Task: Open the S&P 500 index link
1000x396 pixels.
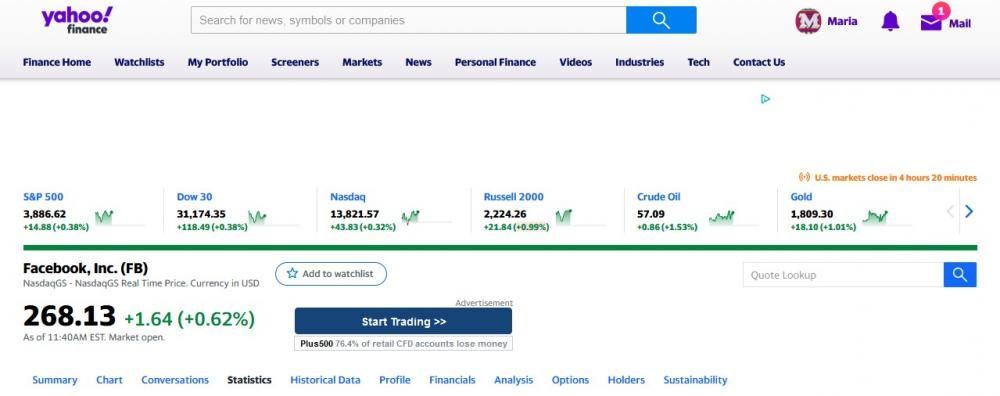Action: [x=43, y=196]
